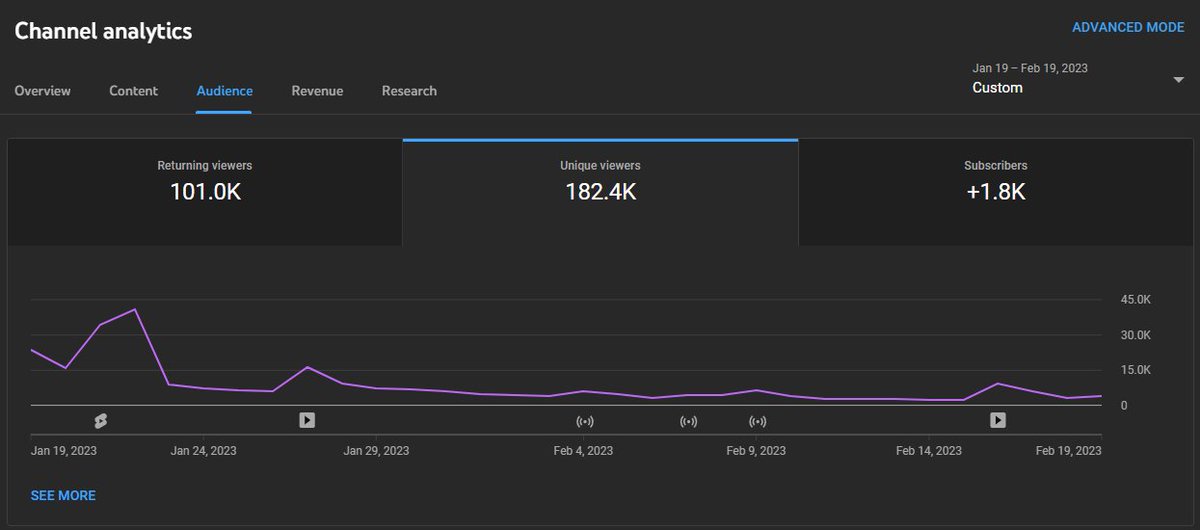Image resolution: width=1200 pixels, height=530 pixels.
Task: Switch to the Revenue tab
Action: pos(317,91)
